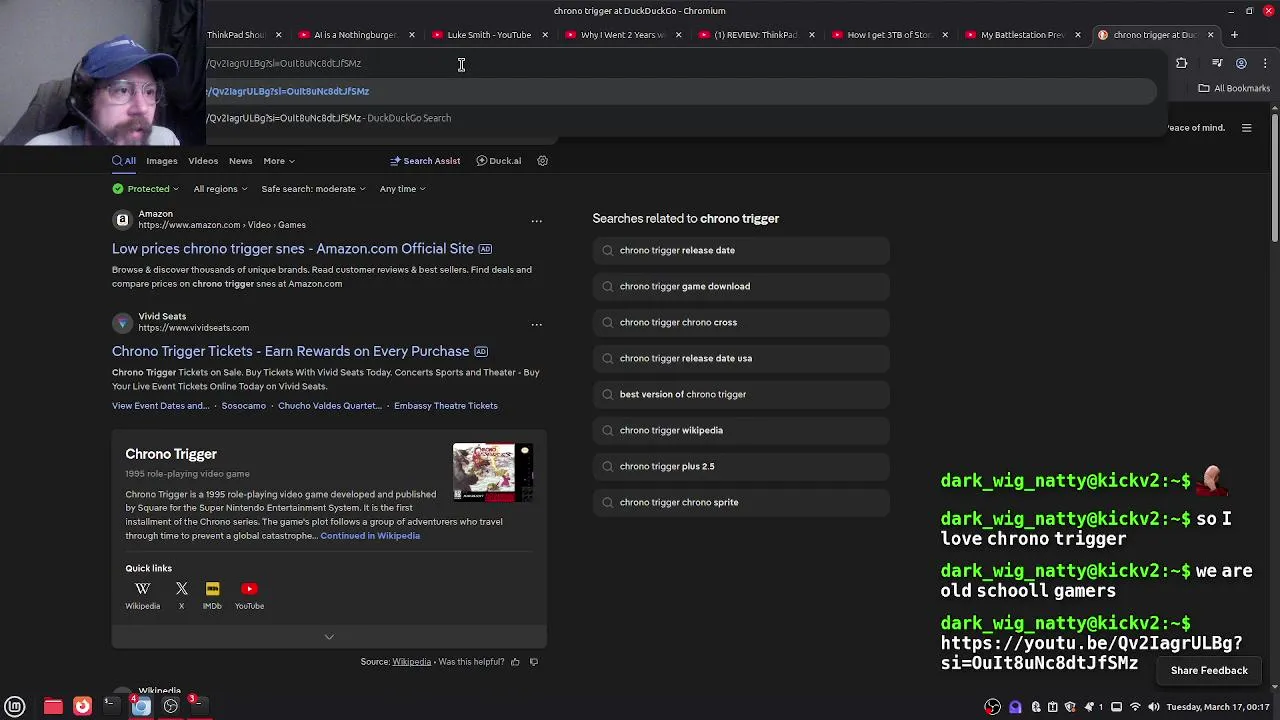Open the Amazon Low prices chrono trigger link
This screenshot has height=720, width=1280.
(293, 249)
